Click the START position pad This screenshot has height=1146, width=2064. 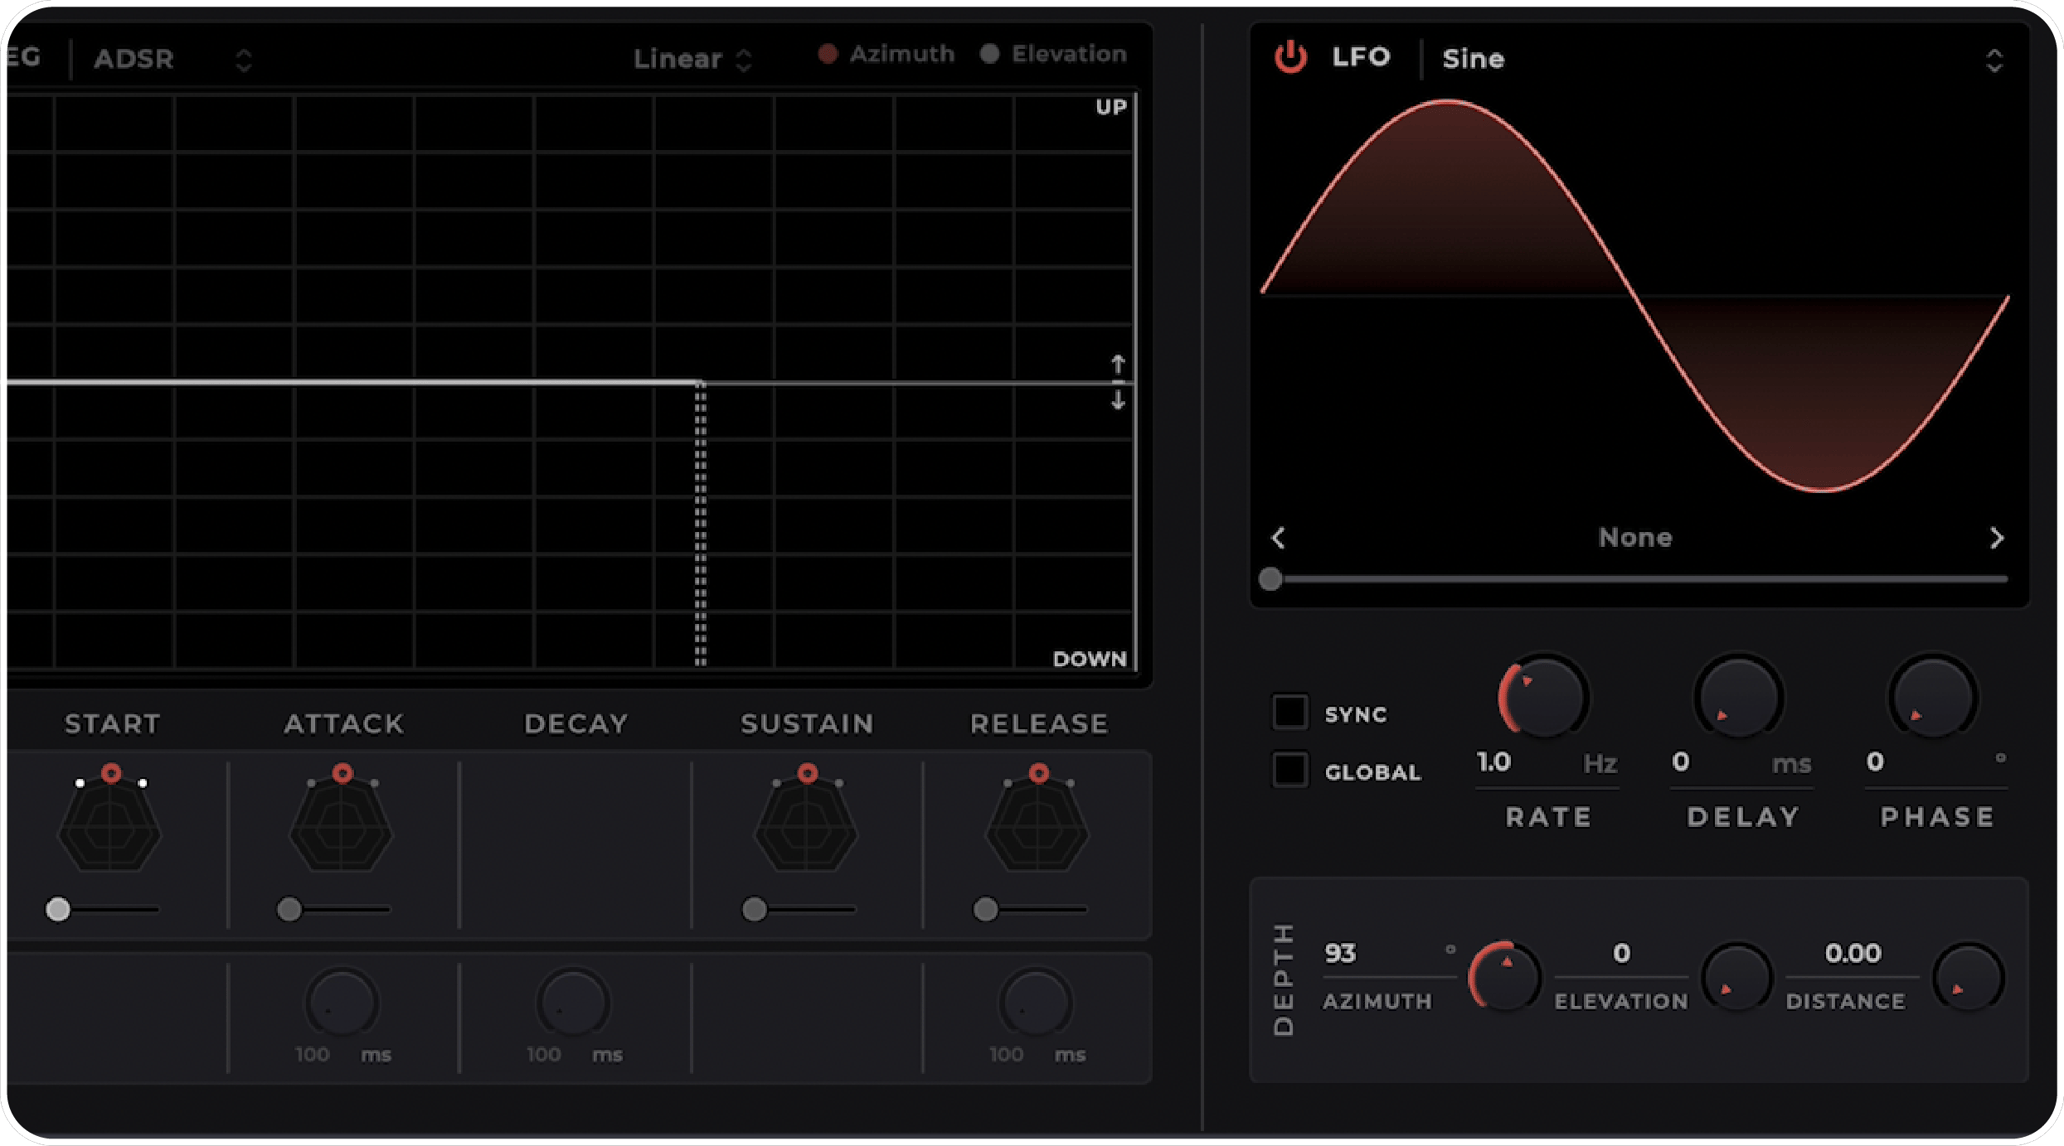tap(110, 825)
